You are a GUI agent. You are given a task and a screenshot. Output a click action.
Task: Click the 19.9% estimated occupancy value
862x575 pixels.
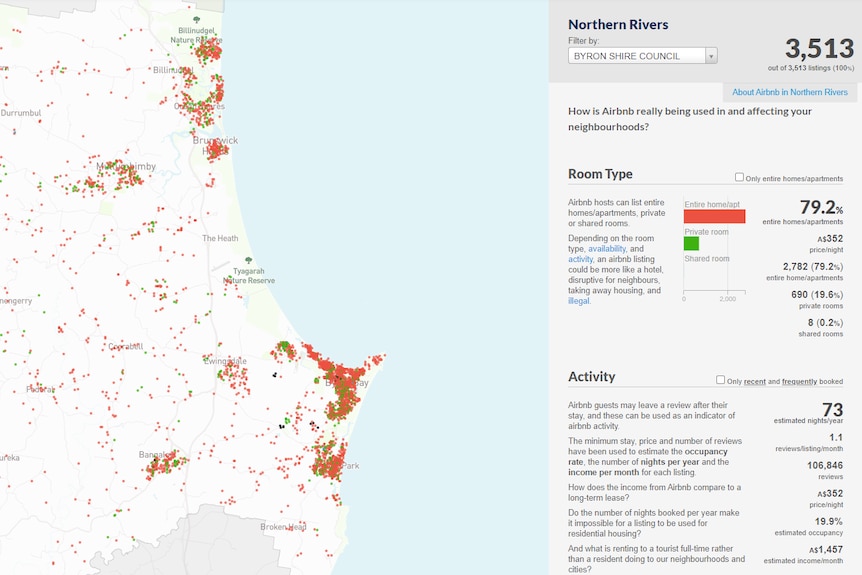coord(829,521)
